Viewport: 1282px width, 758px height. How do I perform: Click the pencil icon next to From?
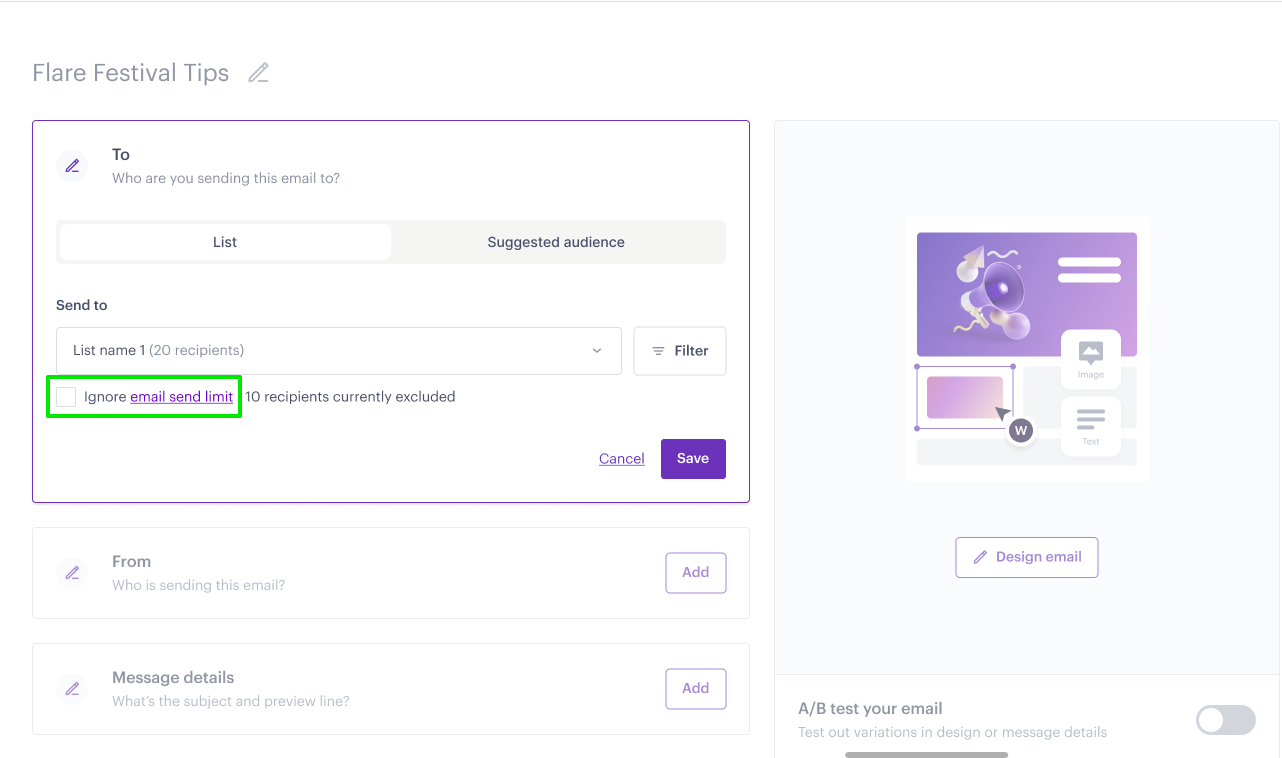[72, 573]
